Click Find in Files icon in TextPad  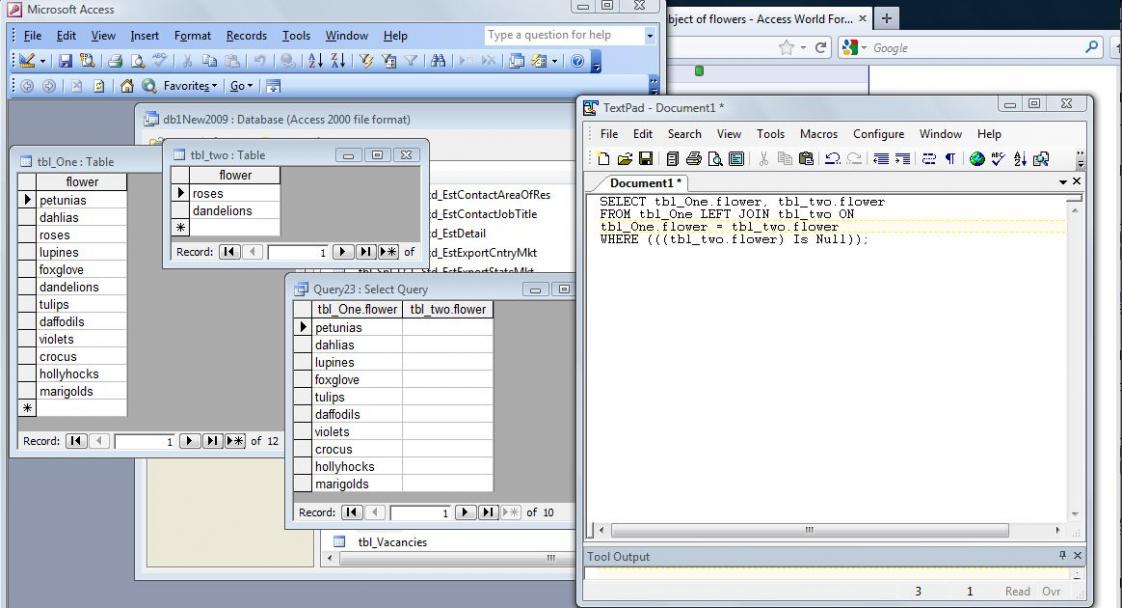(x=1041, y=159)
